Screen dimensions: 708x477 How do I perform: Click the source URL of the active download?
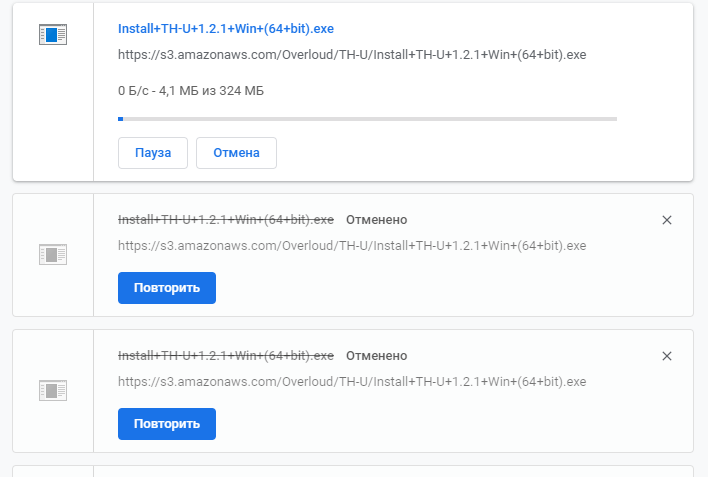tap(352, 55)
